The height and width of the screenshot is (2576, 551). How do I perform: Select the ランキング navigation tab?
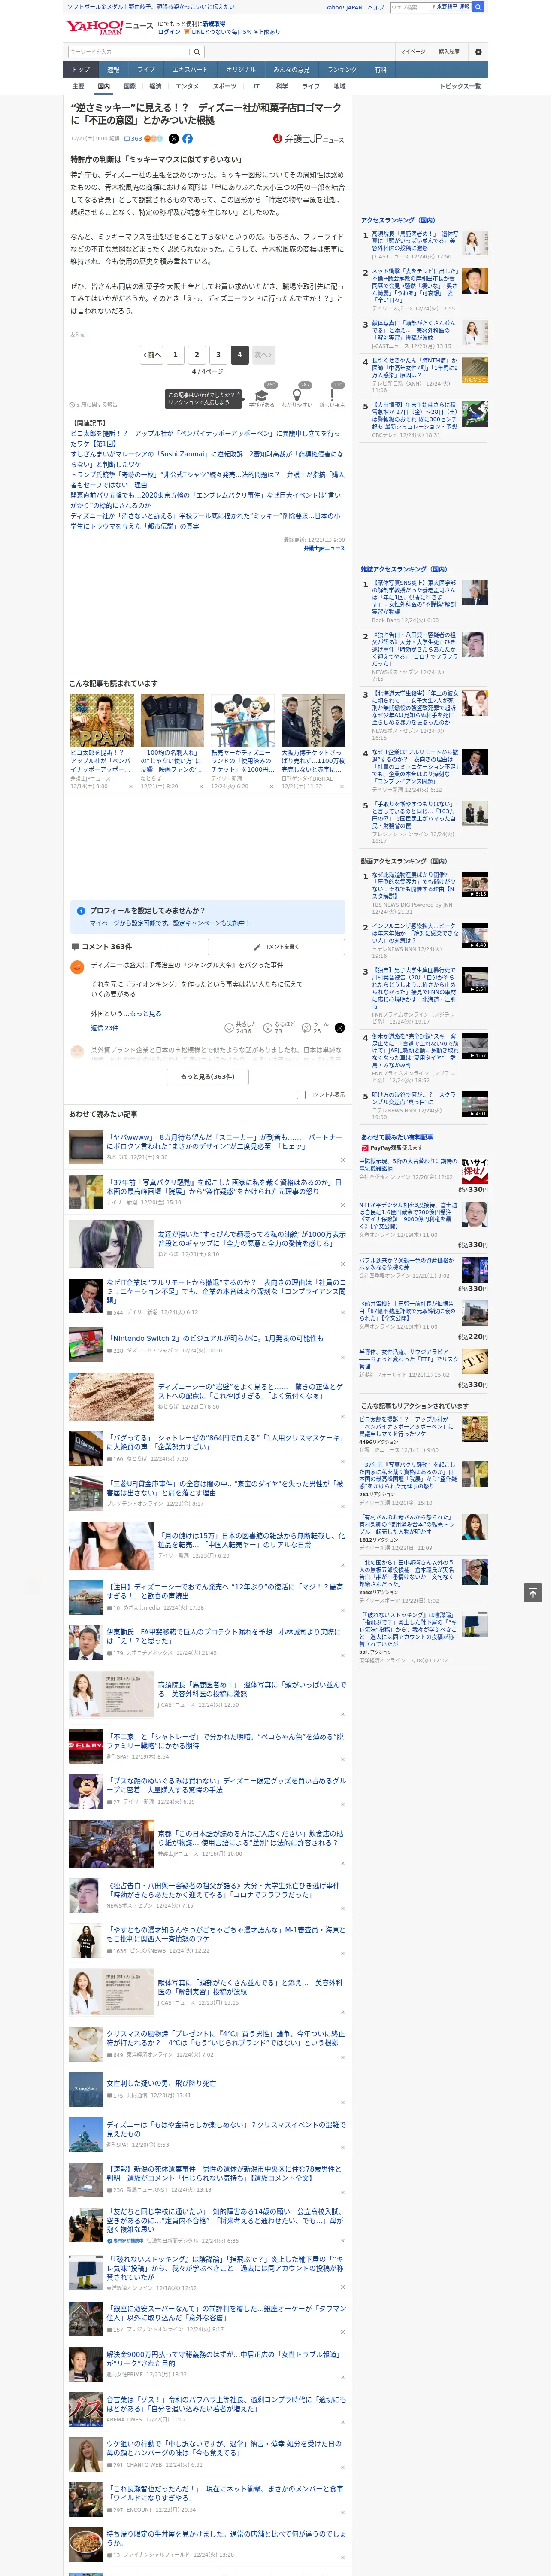tap(342, 70)
